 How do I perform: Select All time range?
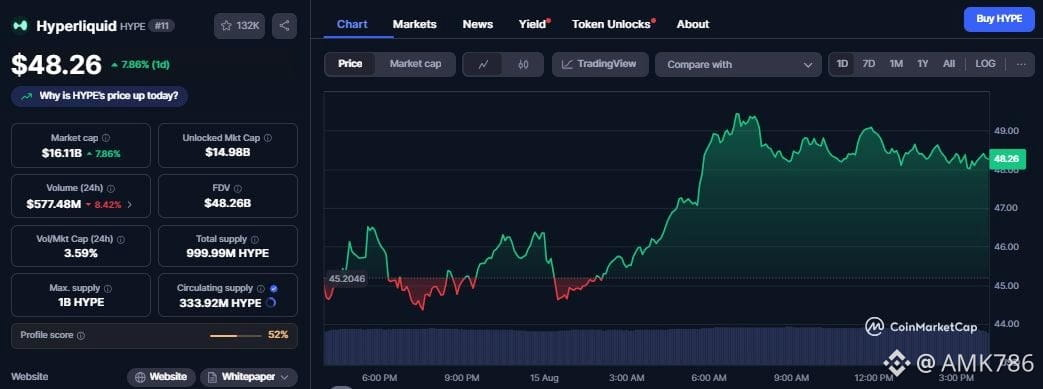tap(949, 64)
